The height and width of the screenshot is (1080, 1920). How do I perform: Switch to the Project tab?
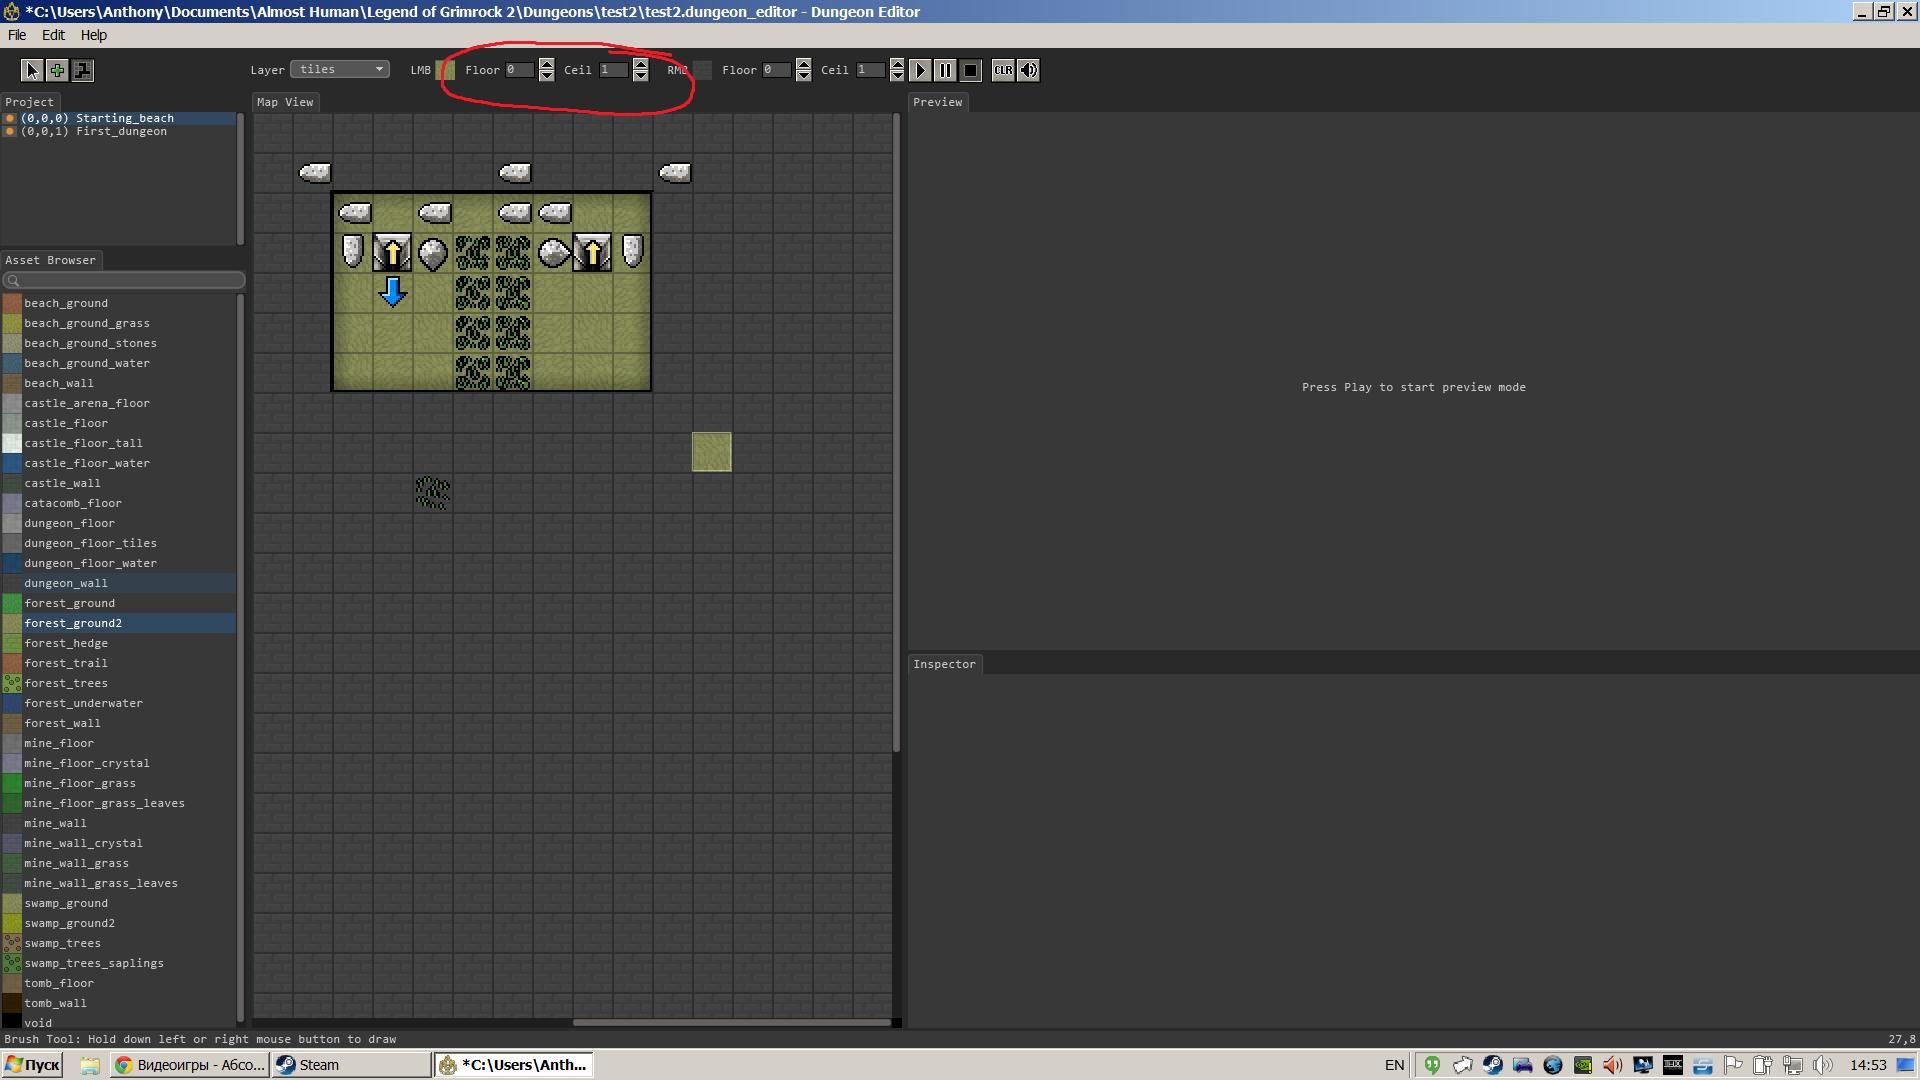30,102
